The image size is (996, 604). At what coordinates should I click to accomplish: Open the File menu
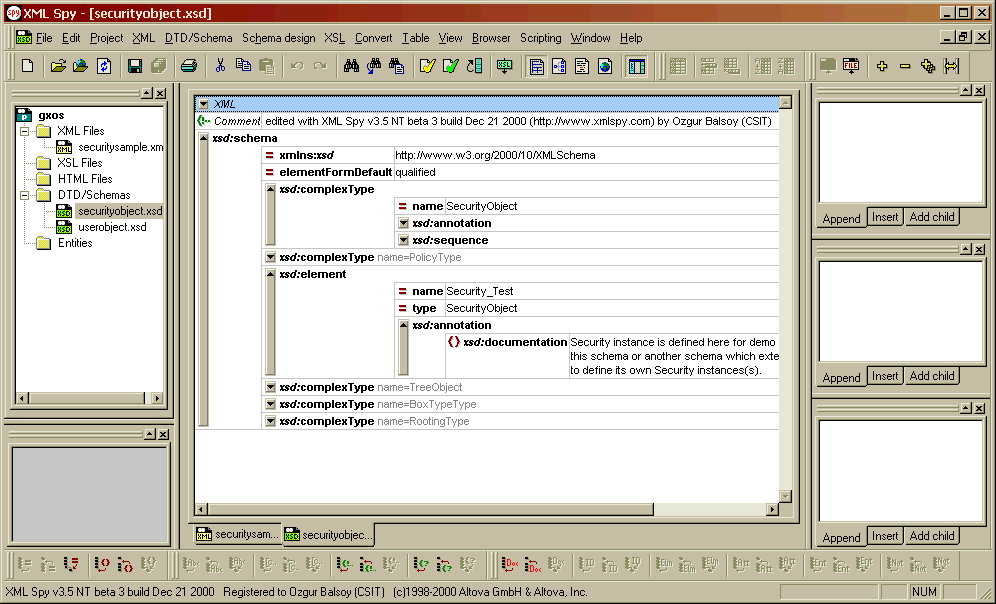click(x=44, y=38)
